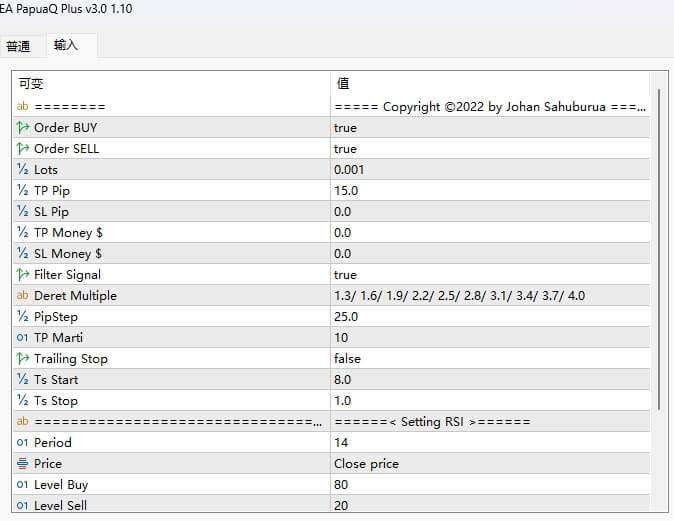Viewport: 674px width, 521px height.
Task: Edit the SL Pip value 0.0
Action: 490,211
